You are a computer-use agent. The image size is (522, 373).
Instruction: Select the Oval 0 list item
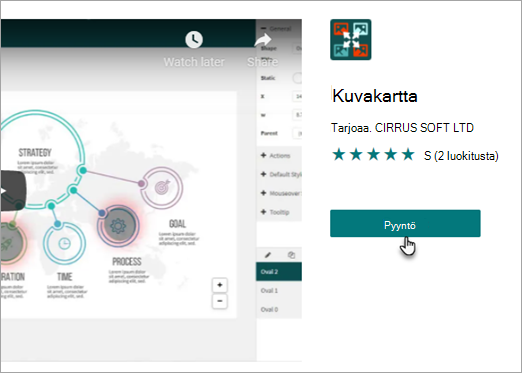[279, 309]
